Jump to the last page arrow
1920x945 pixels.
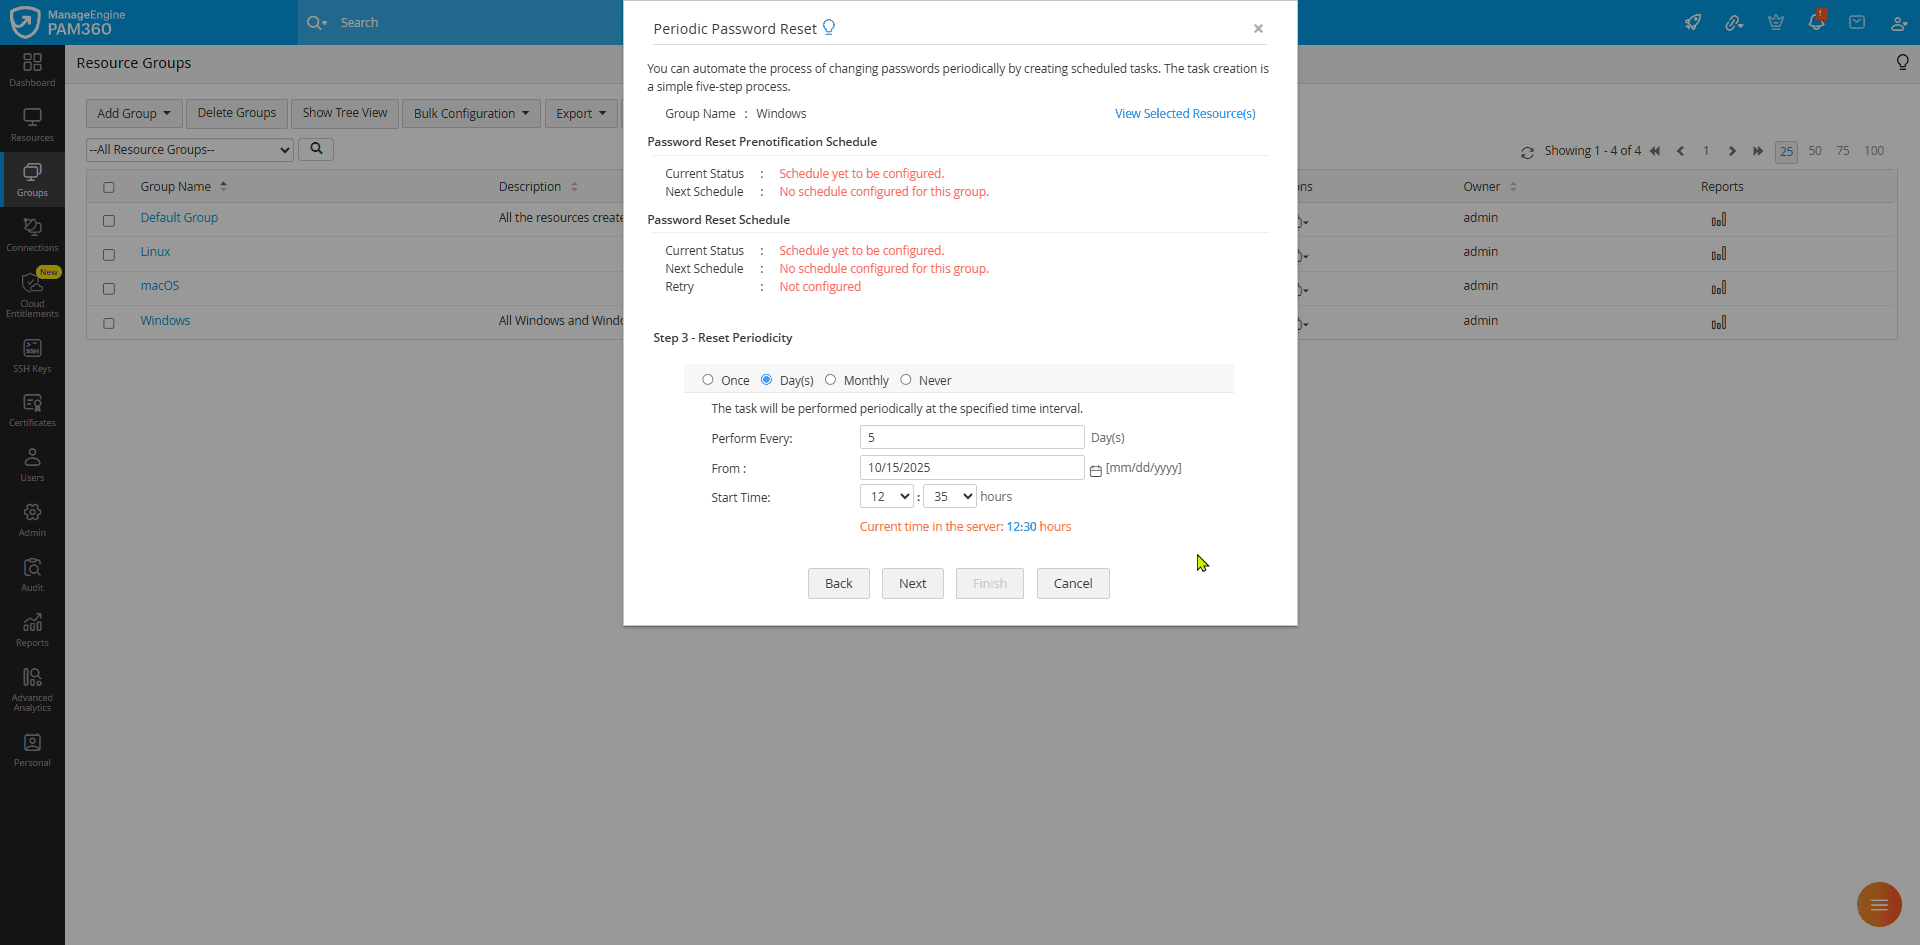point(1758,151)
